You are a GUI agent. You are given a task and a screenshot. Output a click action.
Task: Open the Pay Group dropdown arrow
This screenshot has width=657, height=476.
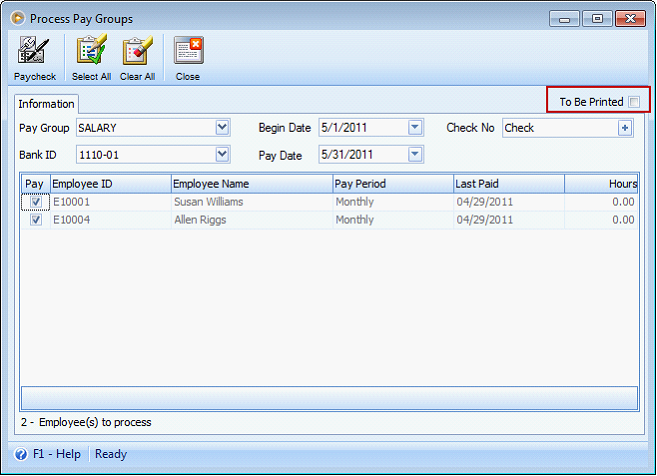click(222, 128)
